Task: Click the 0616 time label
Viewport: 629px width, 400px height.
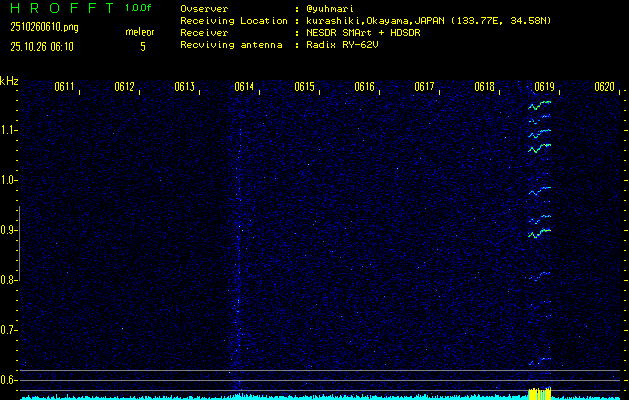Action: (364, 87)
